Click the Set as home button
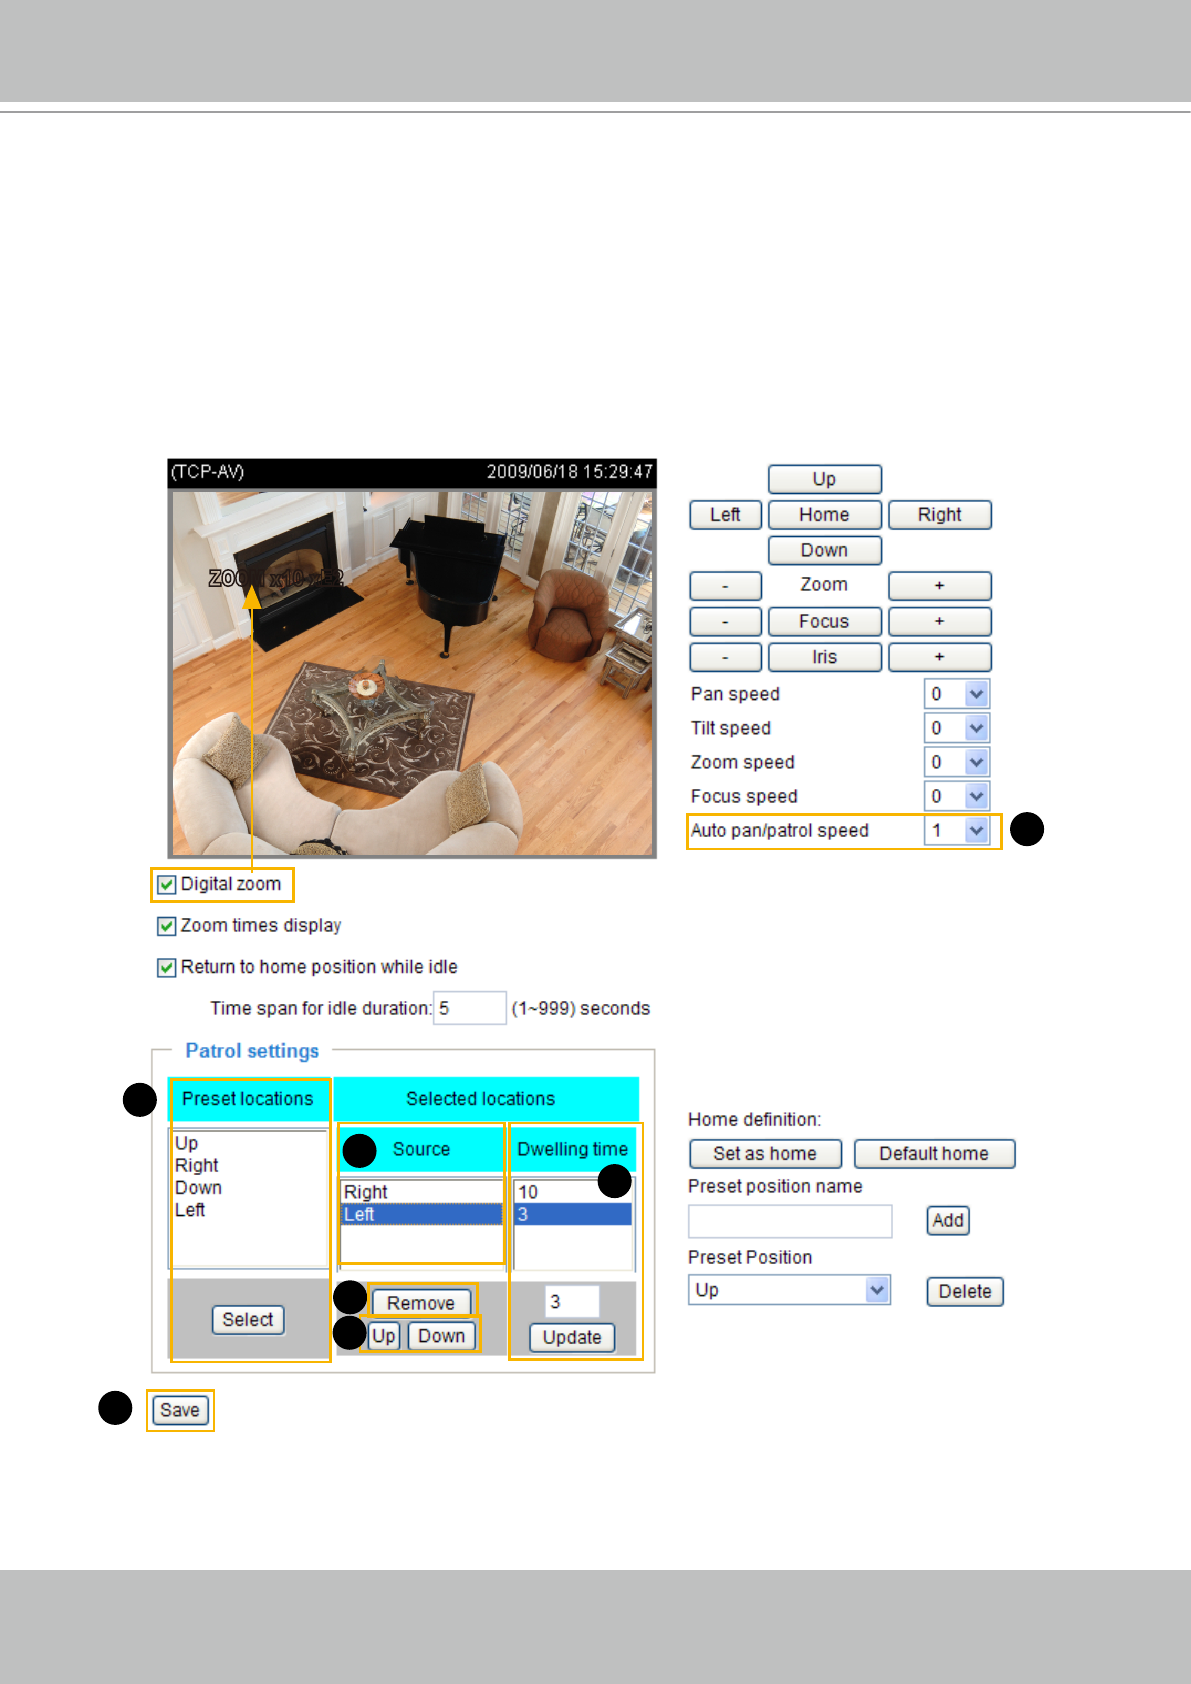1191x1684 pixels. 765,1154
